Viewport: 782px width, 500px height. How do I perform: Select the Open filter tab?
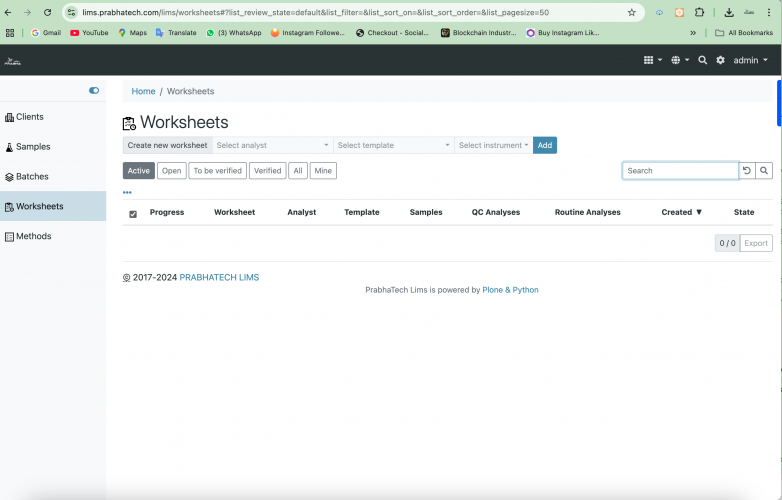(172, 170)
